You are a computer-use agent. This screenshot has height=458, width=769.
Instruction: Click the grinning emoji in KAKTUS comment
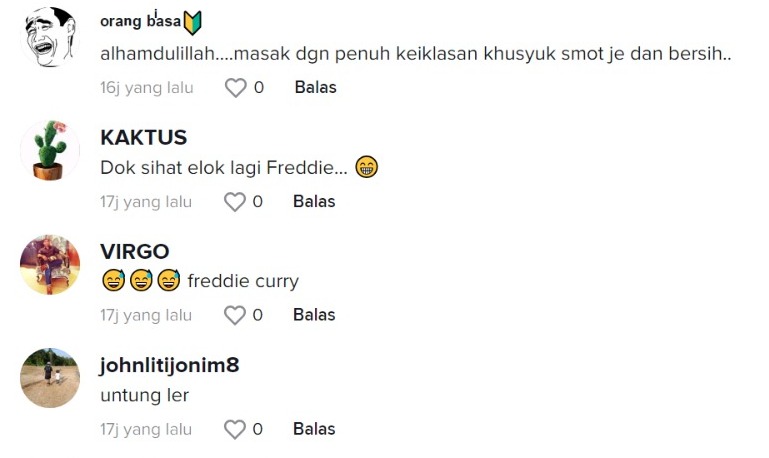[x=366, y=168]
